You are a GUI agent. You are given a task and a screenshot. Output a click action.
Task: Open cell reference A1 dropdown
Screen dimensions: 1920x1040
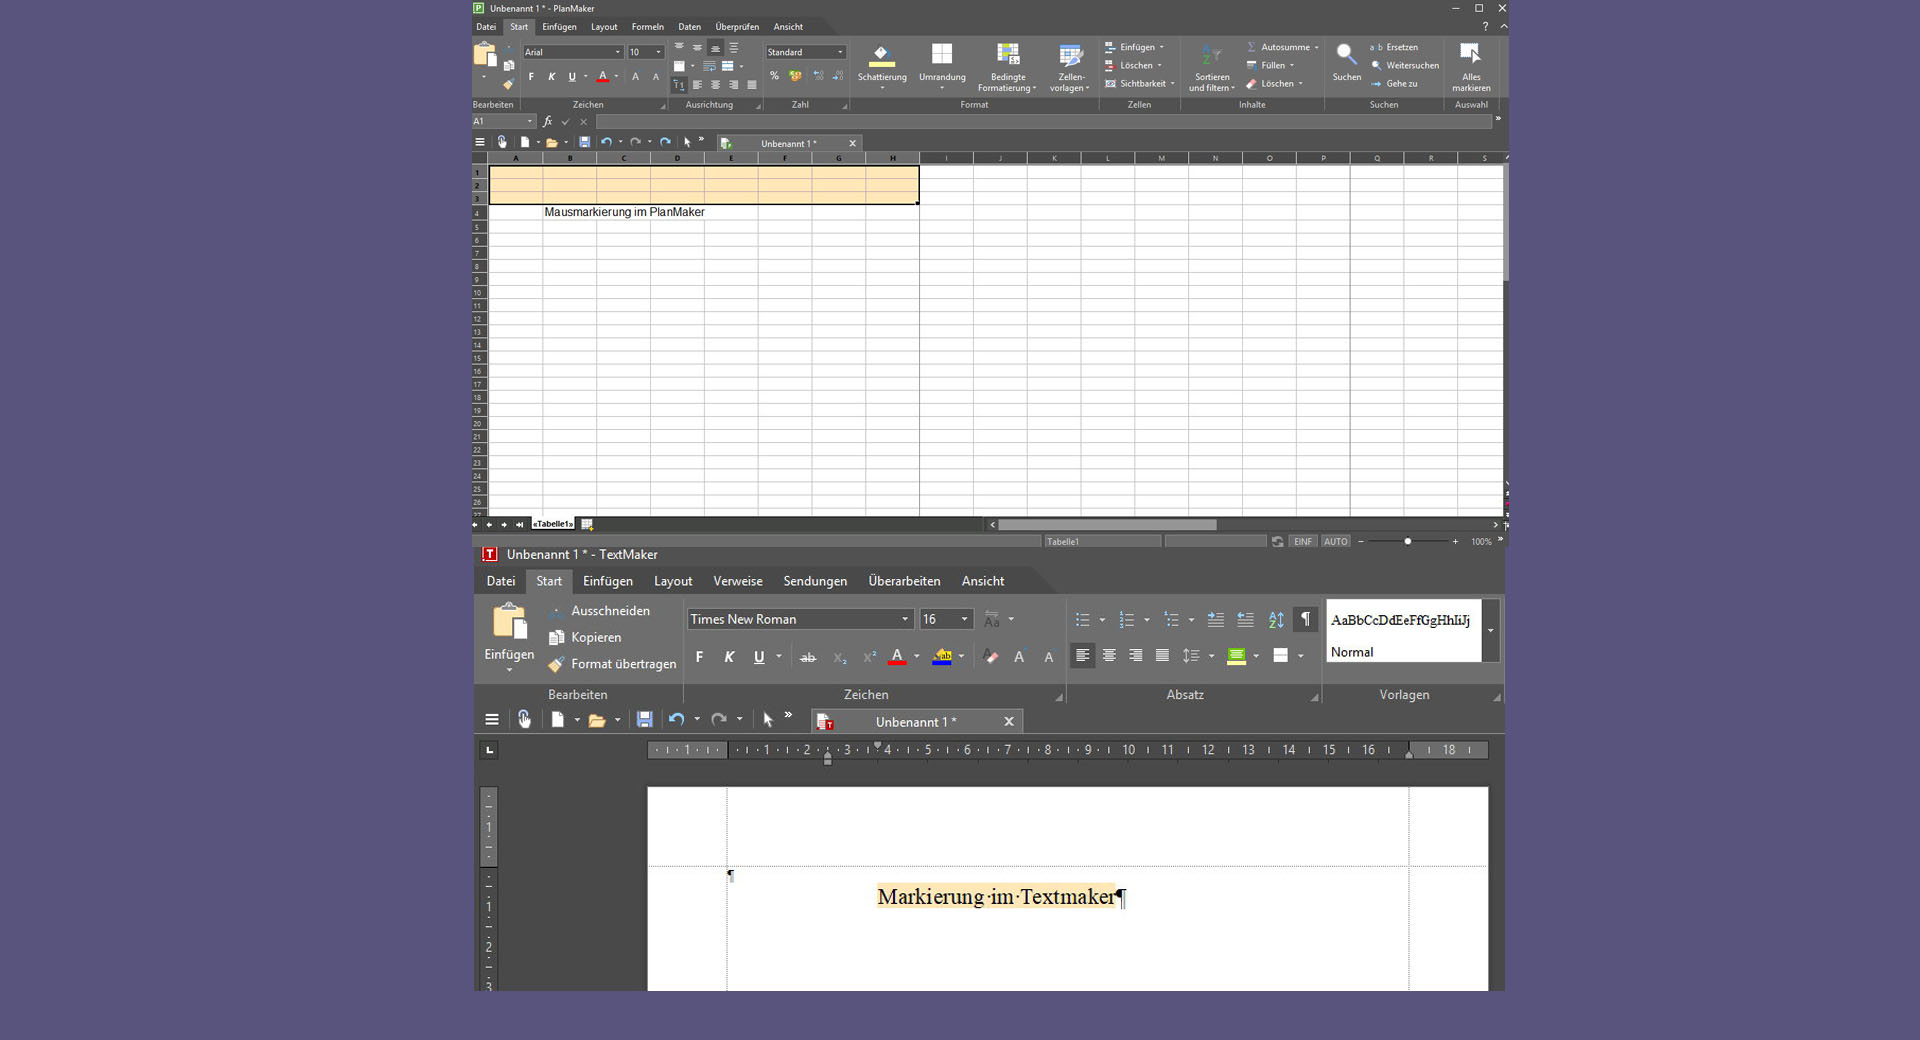(529, 122)
